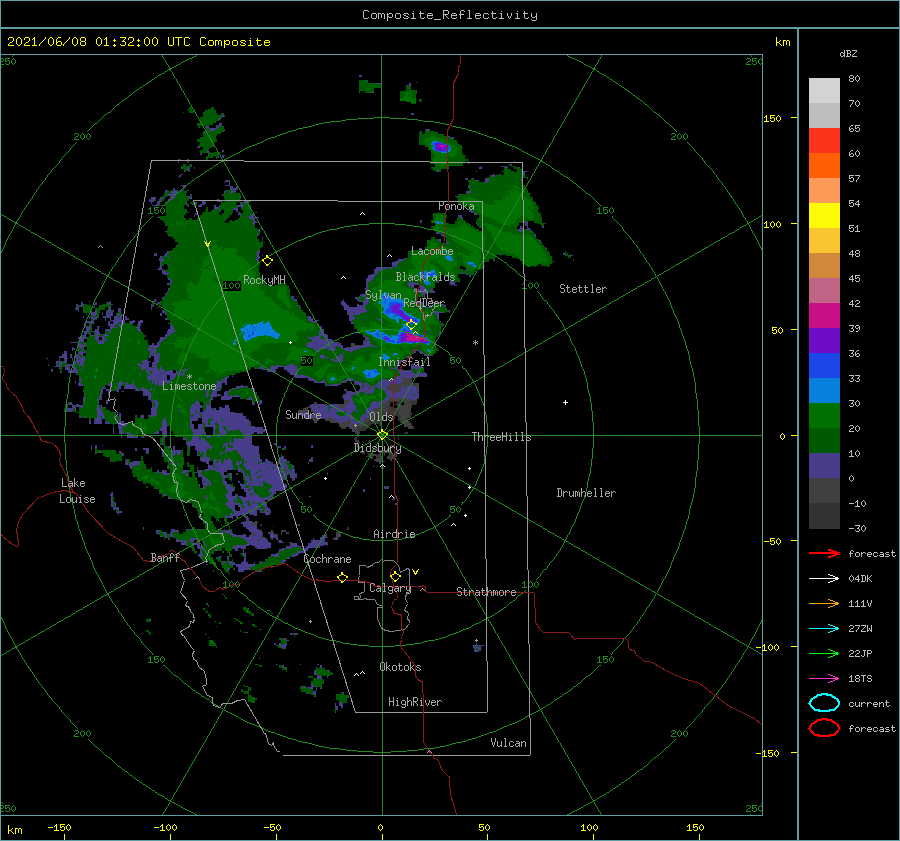The image size is (900, 841).
Task: Click the Banff label
Action: click(165, 557)
